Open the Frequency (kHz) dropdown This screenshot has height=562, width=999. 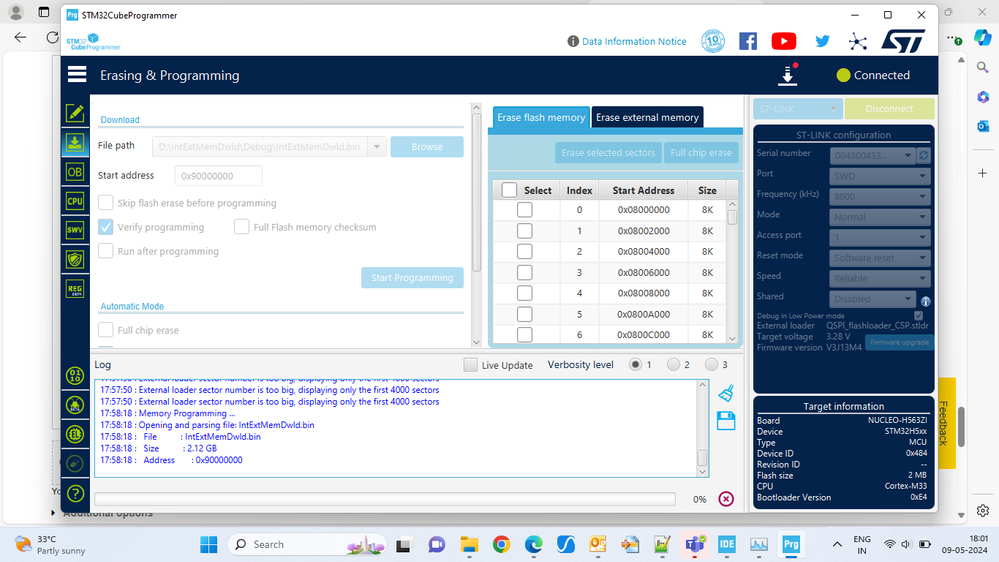point(880,196)
